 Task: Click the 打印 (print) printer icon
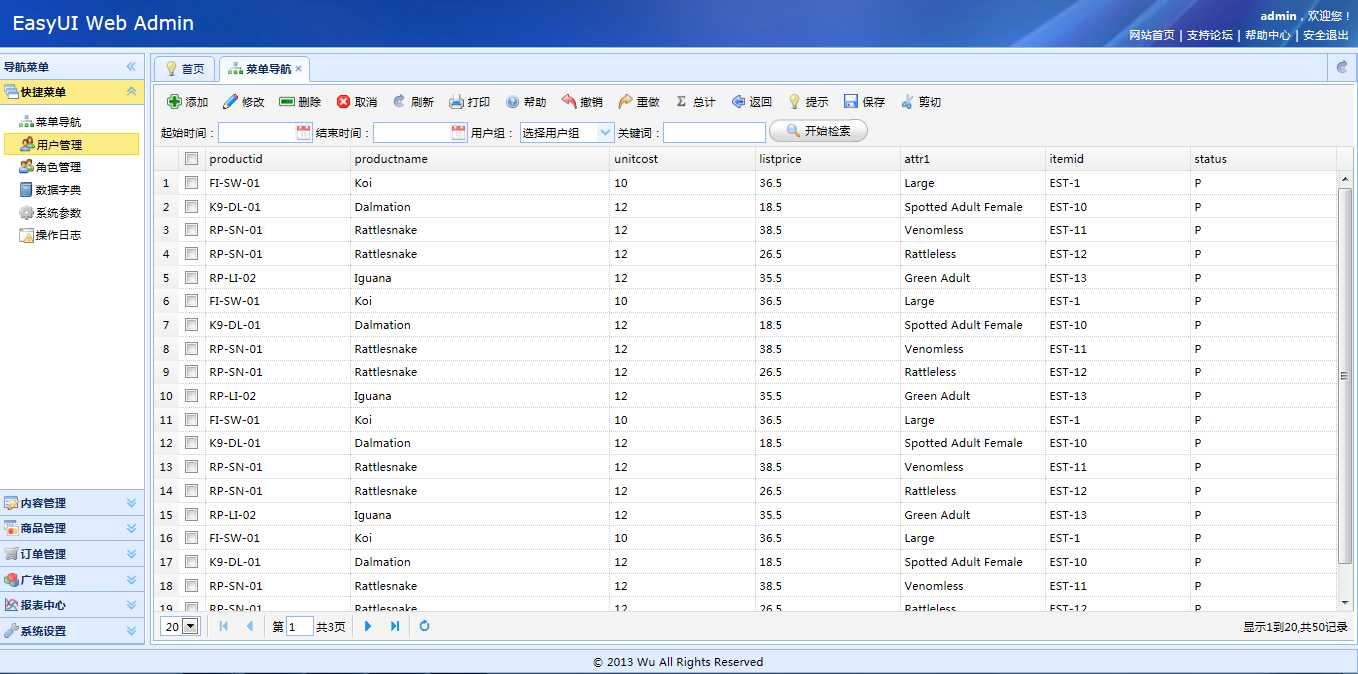[456, 102]
